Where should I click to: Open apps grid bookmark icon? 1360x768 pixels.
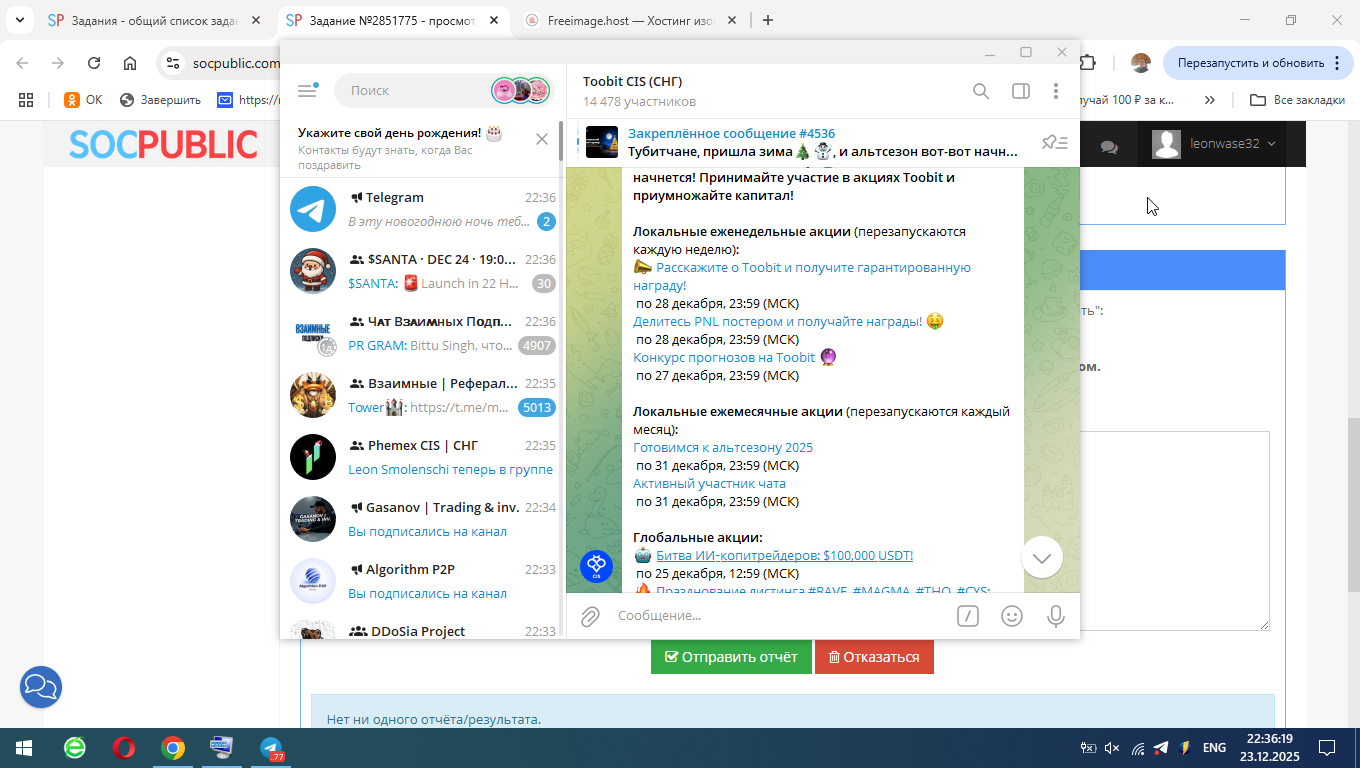26,100
